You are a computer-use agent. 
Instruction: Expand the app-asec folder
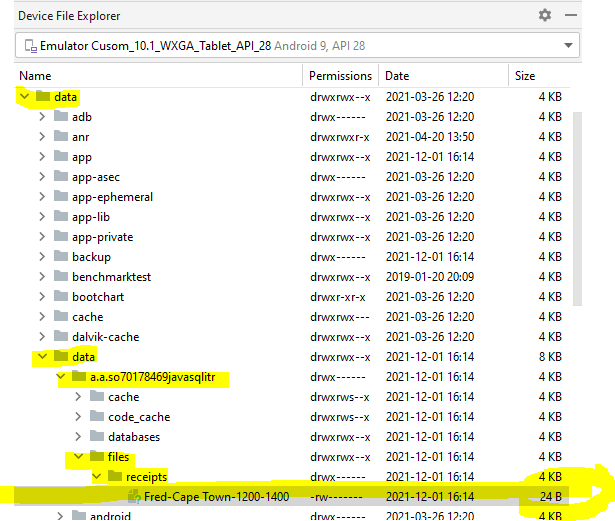42,177
